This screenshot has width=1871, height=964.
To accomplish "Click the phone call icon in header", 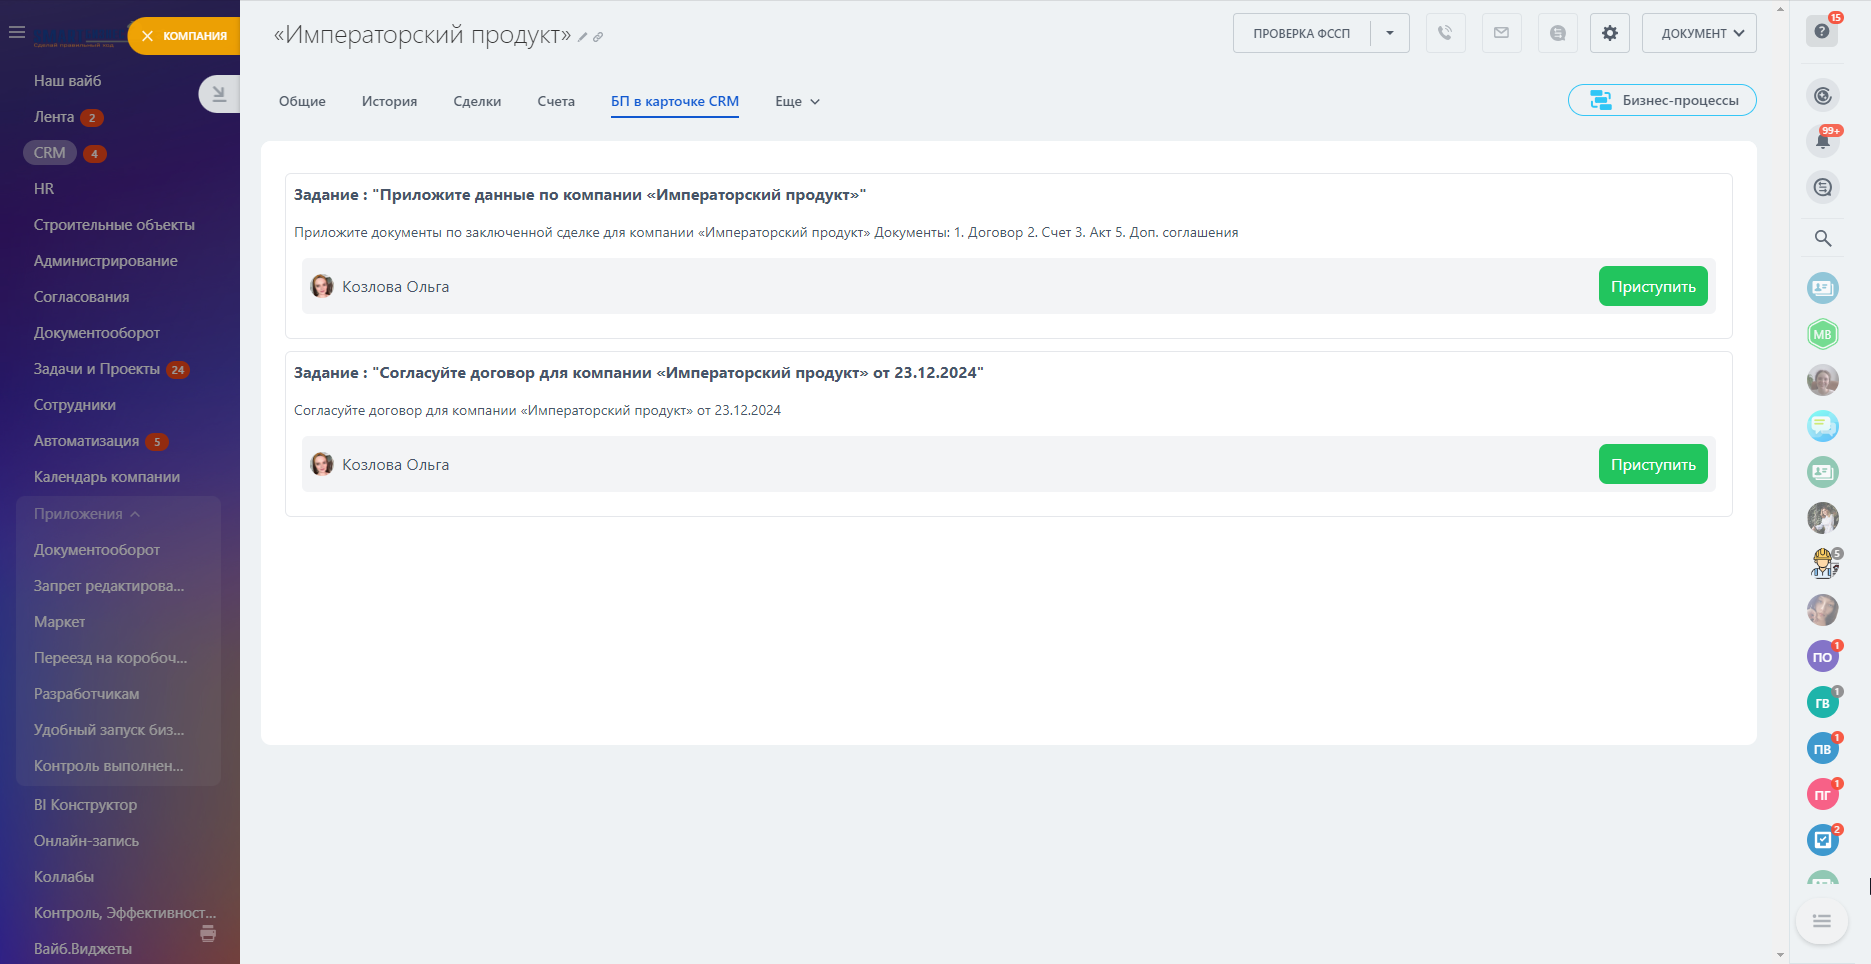I will pos(1445,33).
